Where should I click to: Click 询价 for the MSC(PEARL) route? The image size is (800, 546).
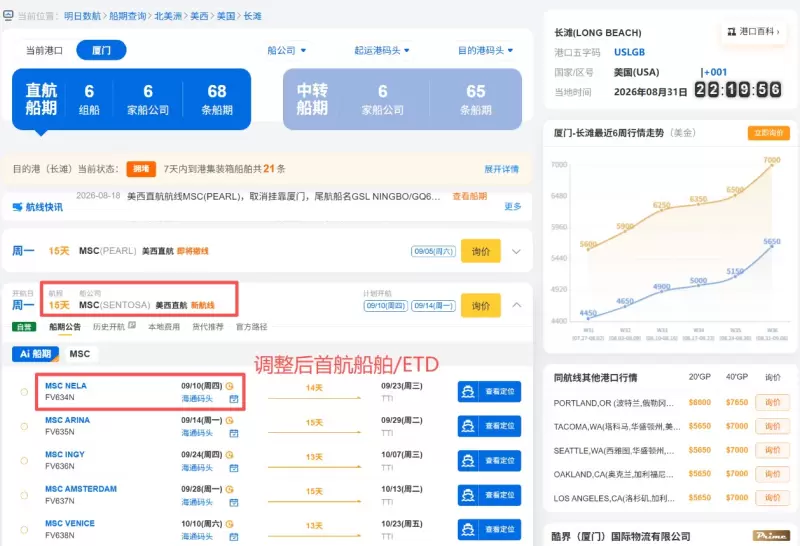(481, 251)
